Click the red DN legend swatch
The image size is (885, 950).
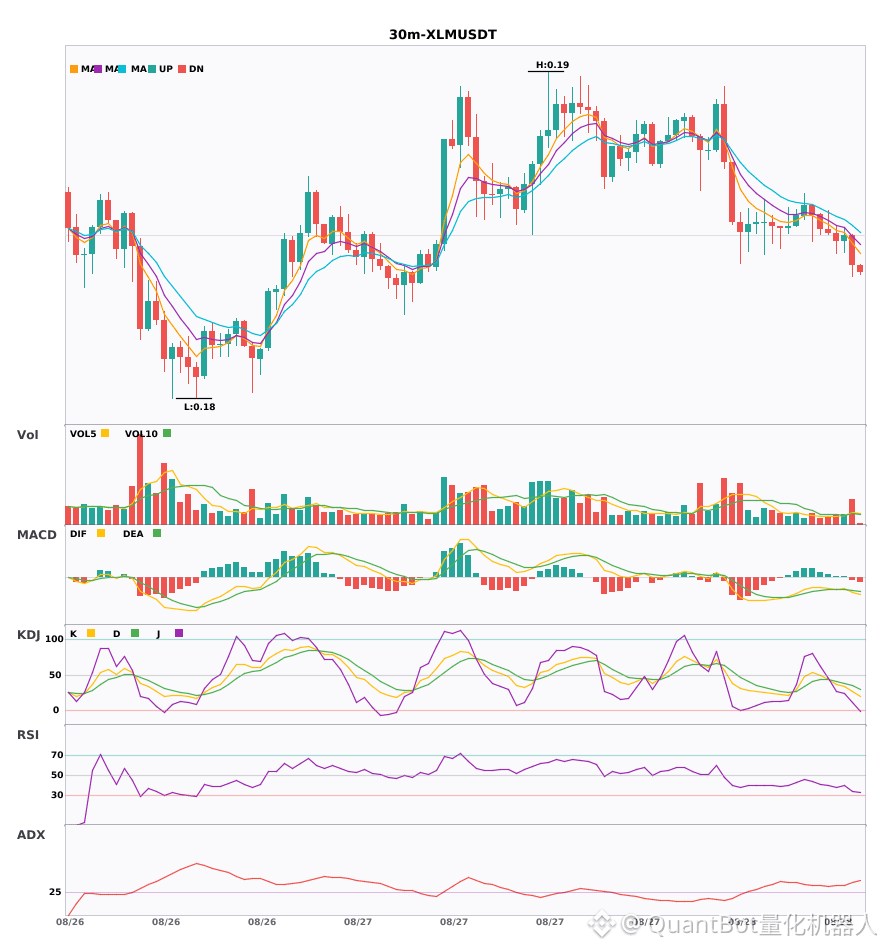(182, 69)
